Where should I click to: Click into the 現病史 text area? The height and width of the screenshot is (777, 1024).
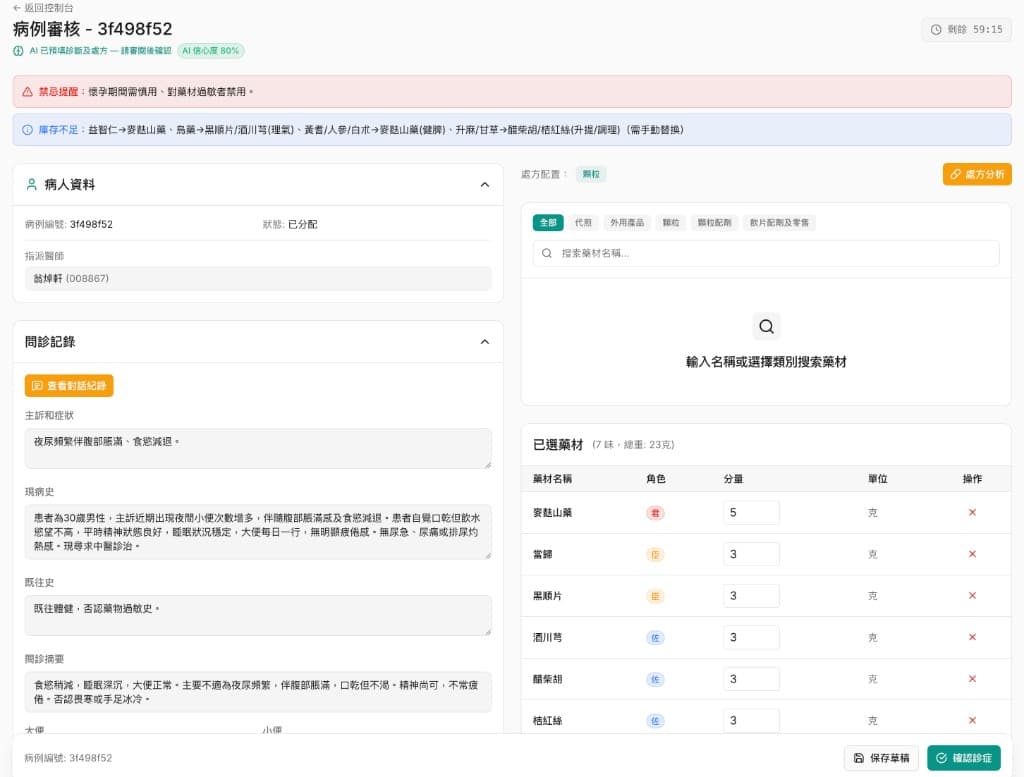(x=258, y=531)
